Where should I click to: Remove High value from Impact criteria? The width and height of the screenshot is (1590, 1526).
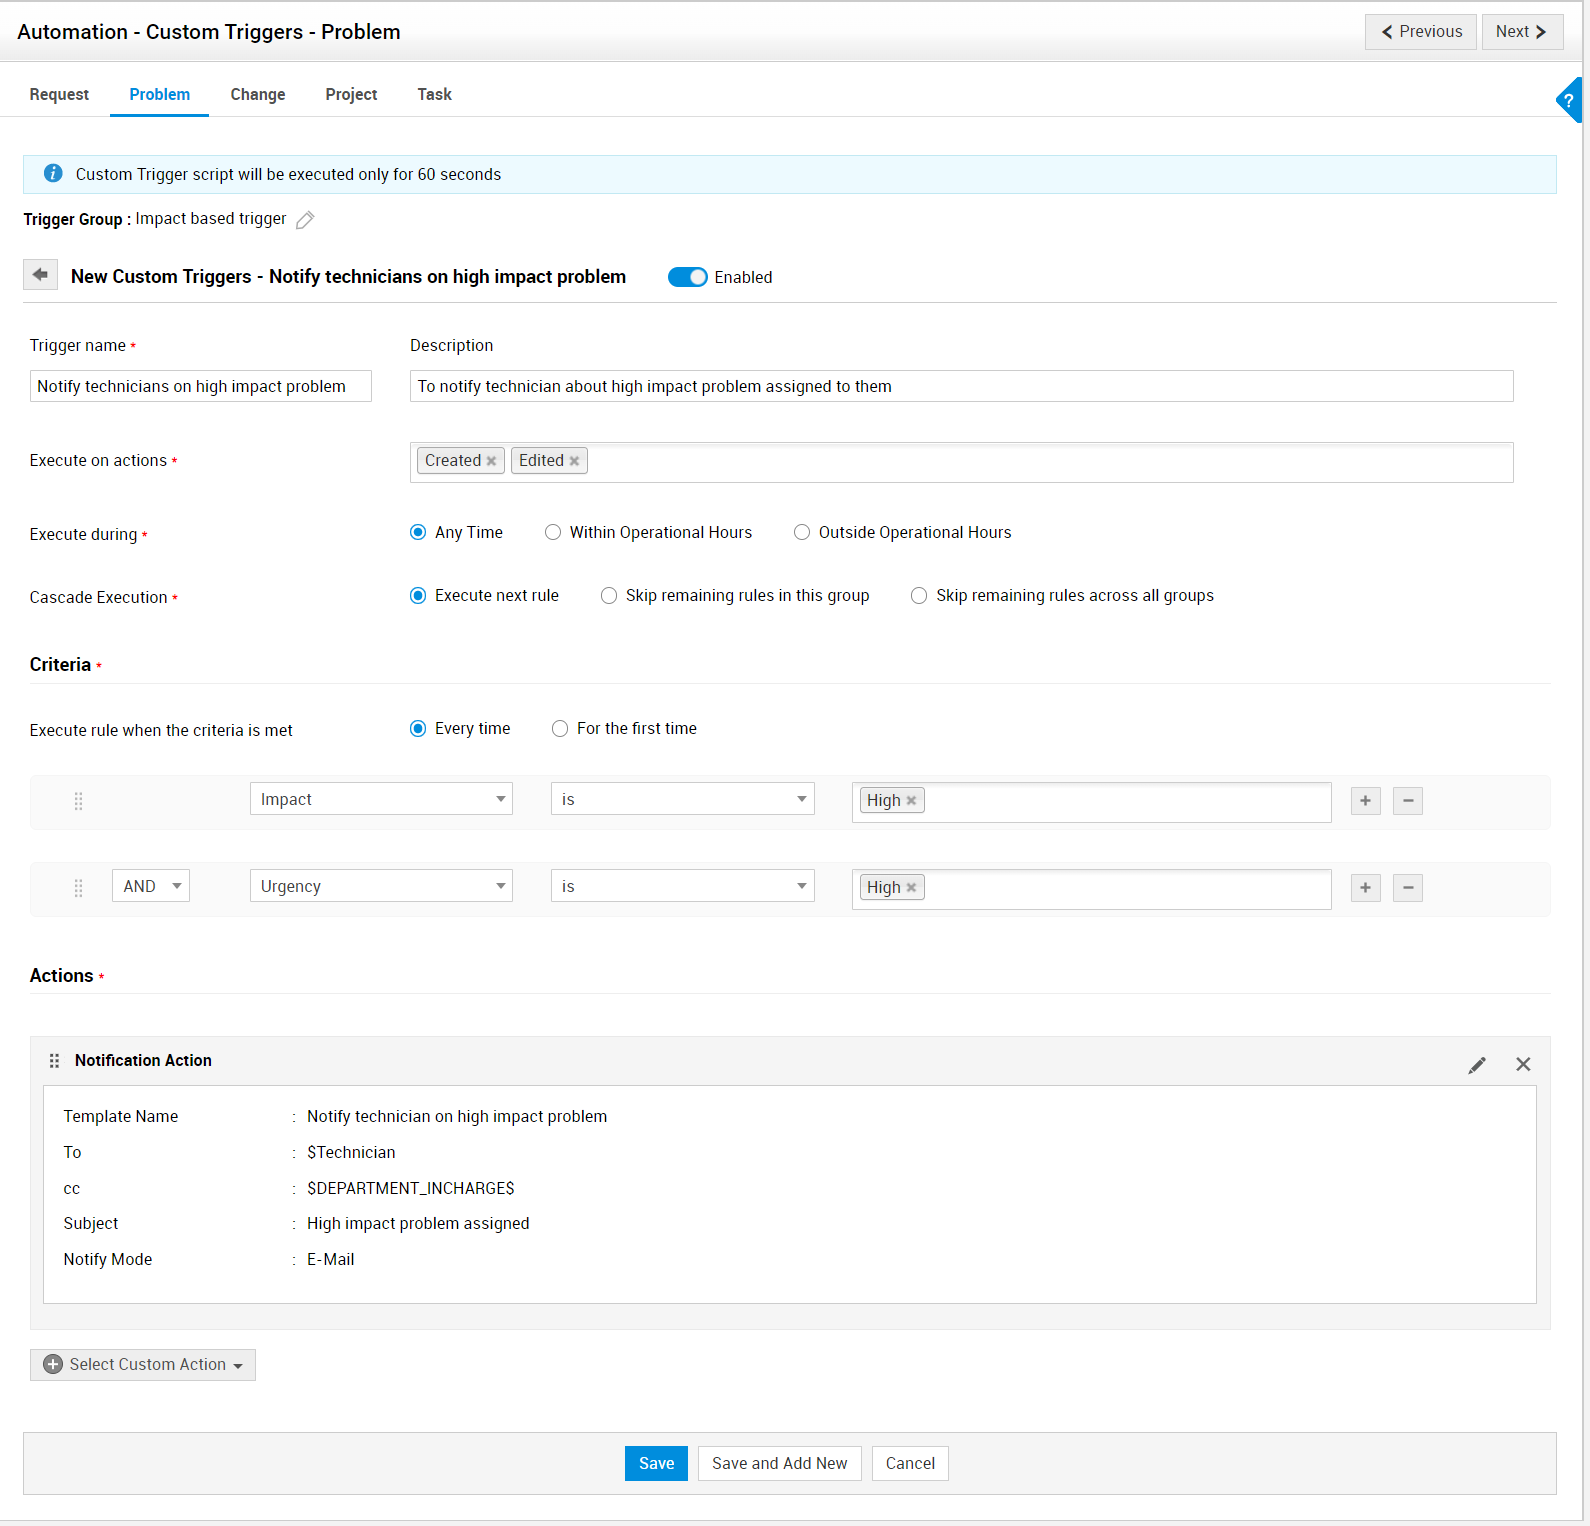coord(911,801)
